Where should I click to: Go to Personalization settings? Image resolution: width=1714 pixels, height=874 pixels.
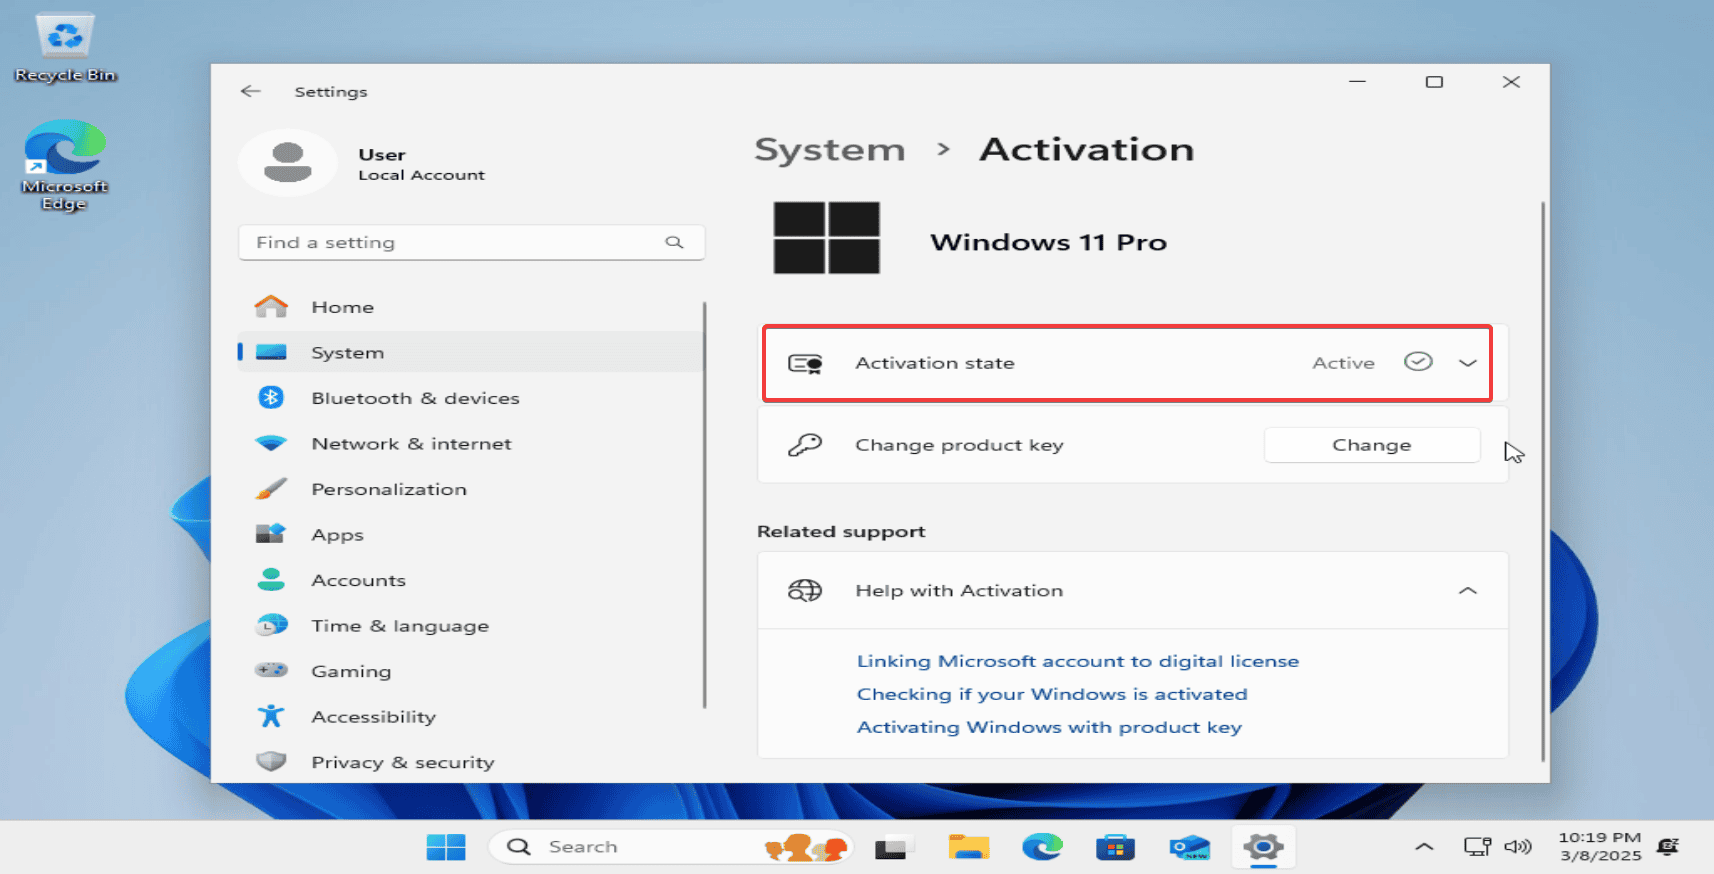388,489
